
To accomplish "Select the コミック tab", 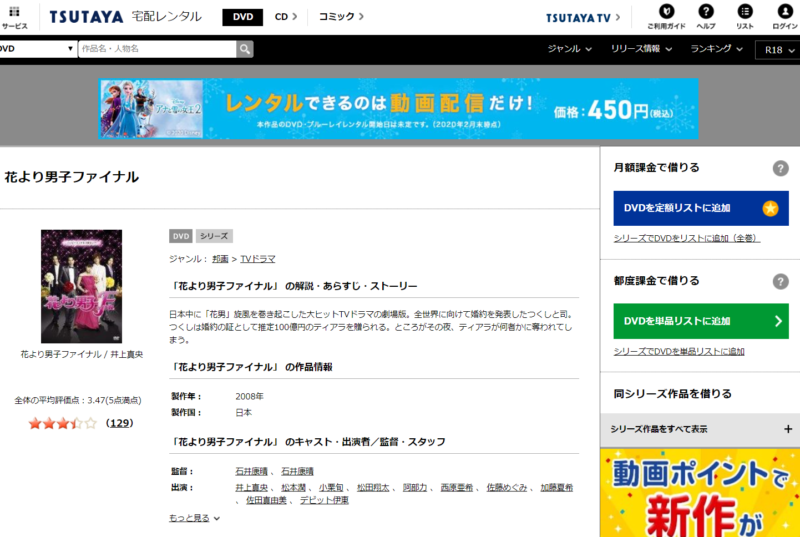I will click(x=341, y=17).
